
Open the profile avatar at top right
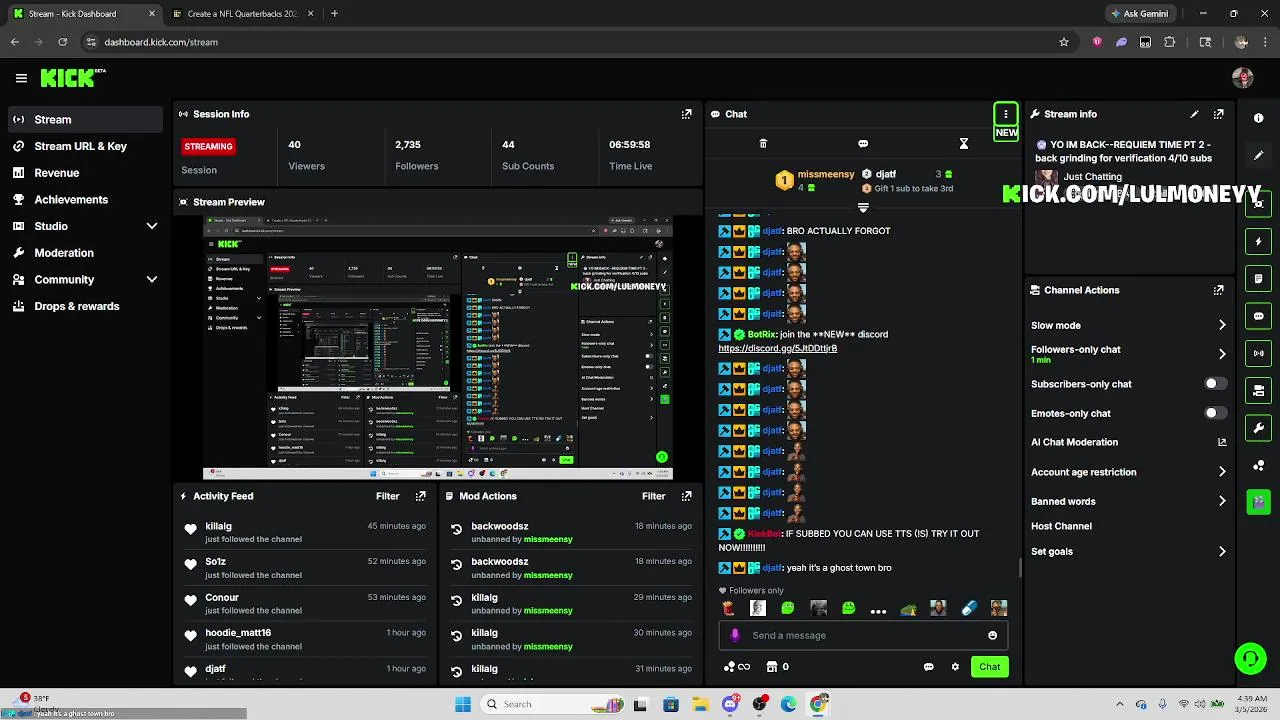coord(1243,78)
